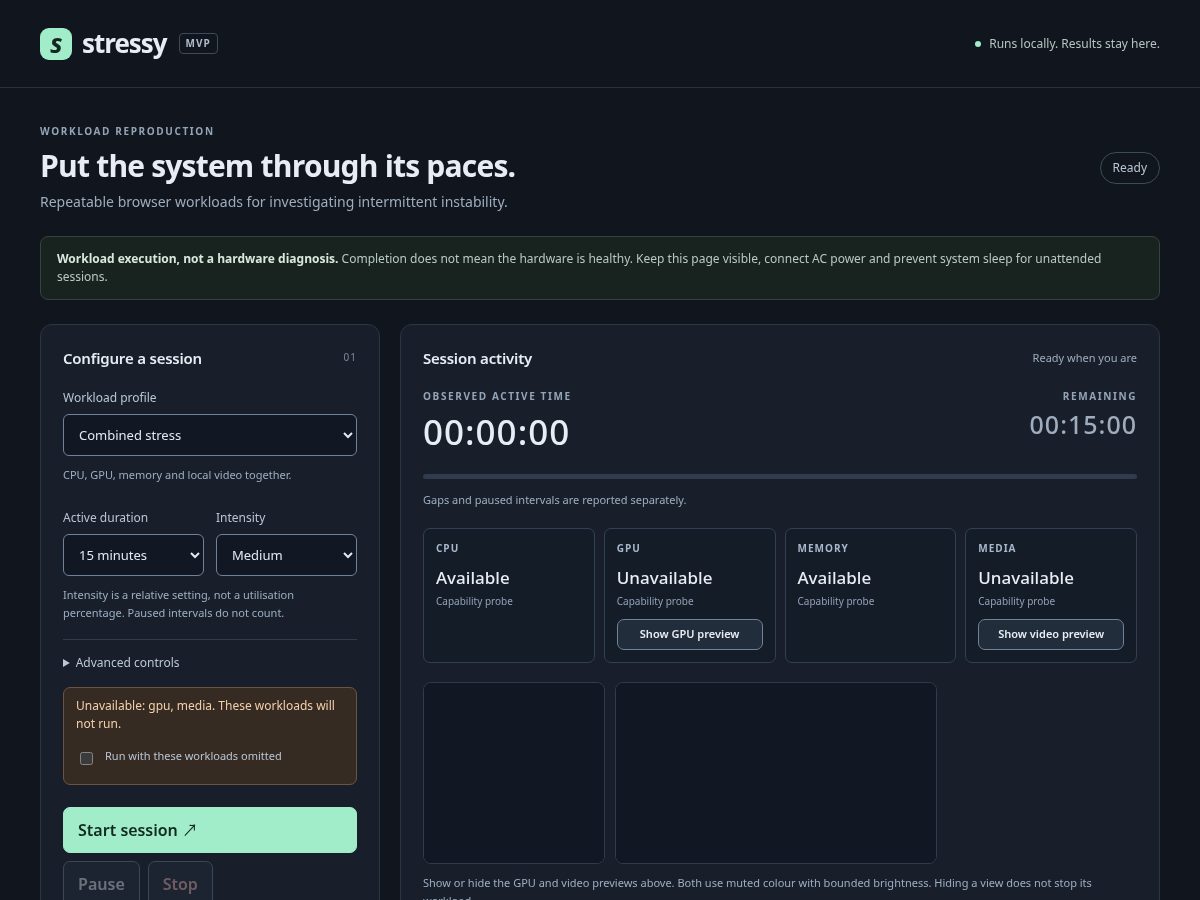Viewport: 1200px width, 900px height.
Task: Click the 'Configure a session' heading
Action: click(132, 359)
